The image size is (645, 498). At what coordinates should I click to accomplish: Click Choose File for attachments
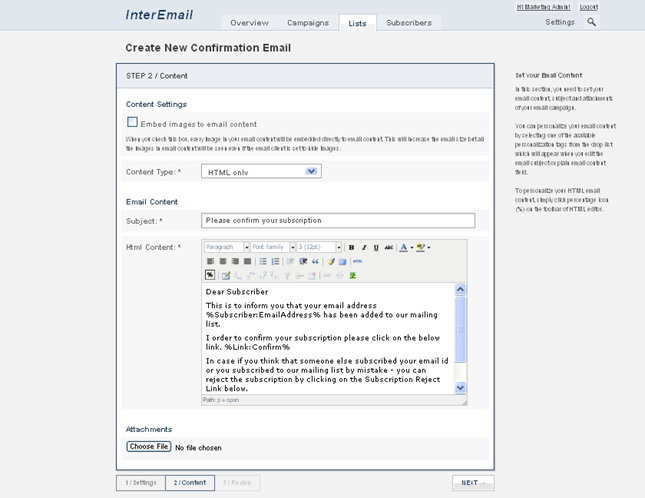(149, 447)
